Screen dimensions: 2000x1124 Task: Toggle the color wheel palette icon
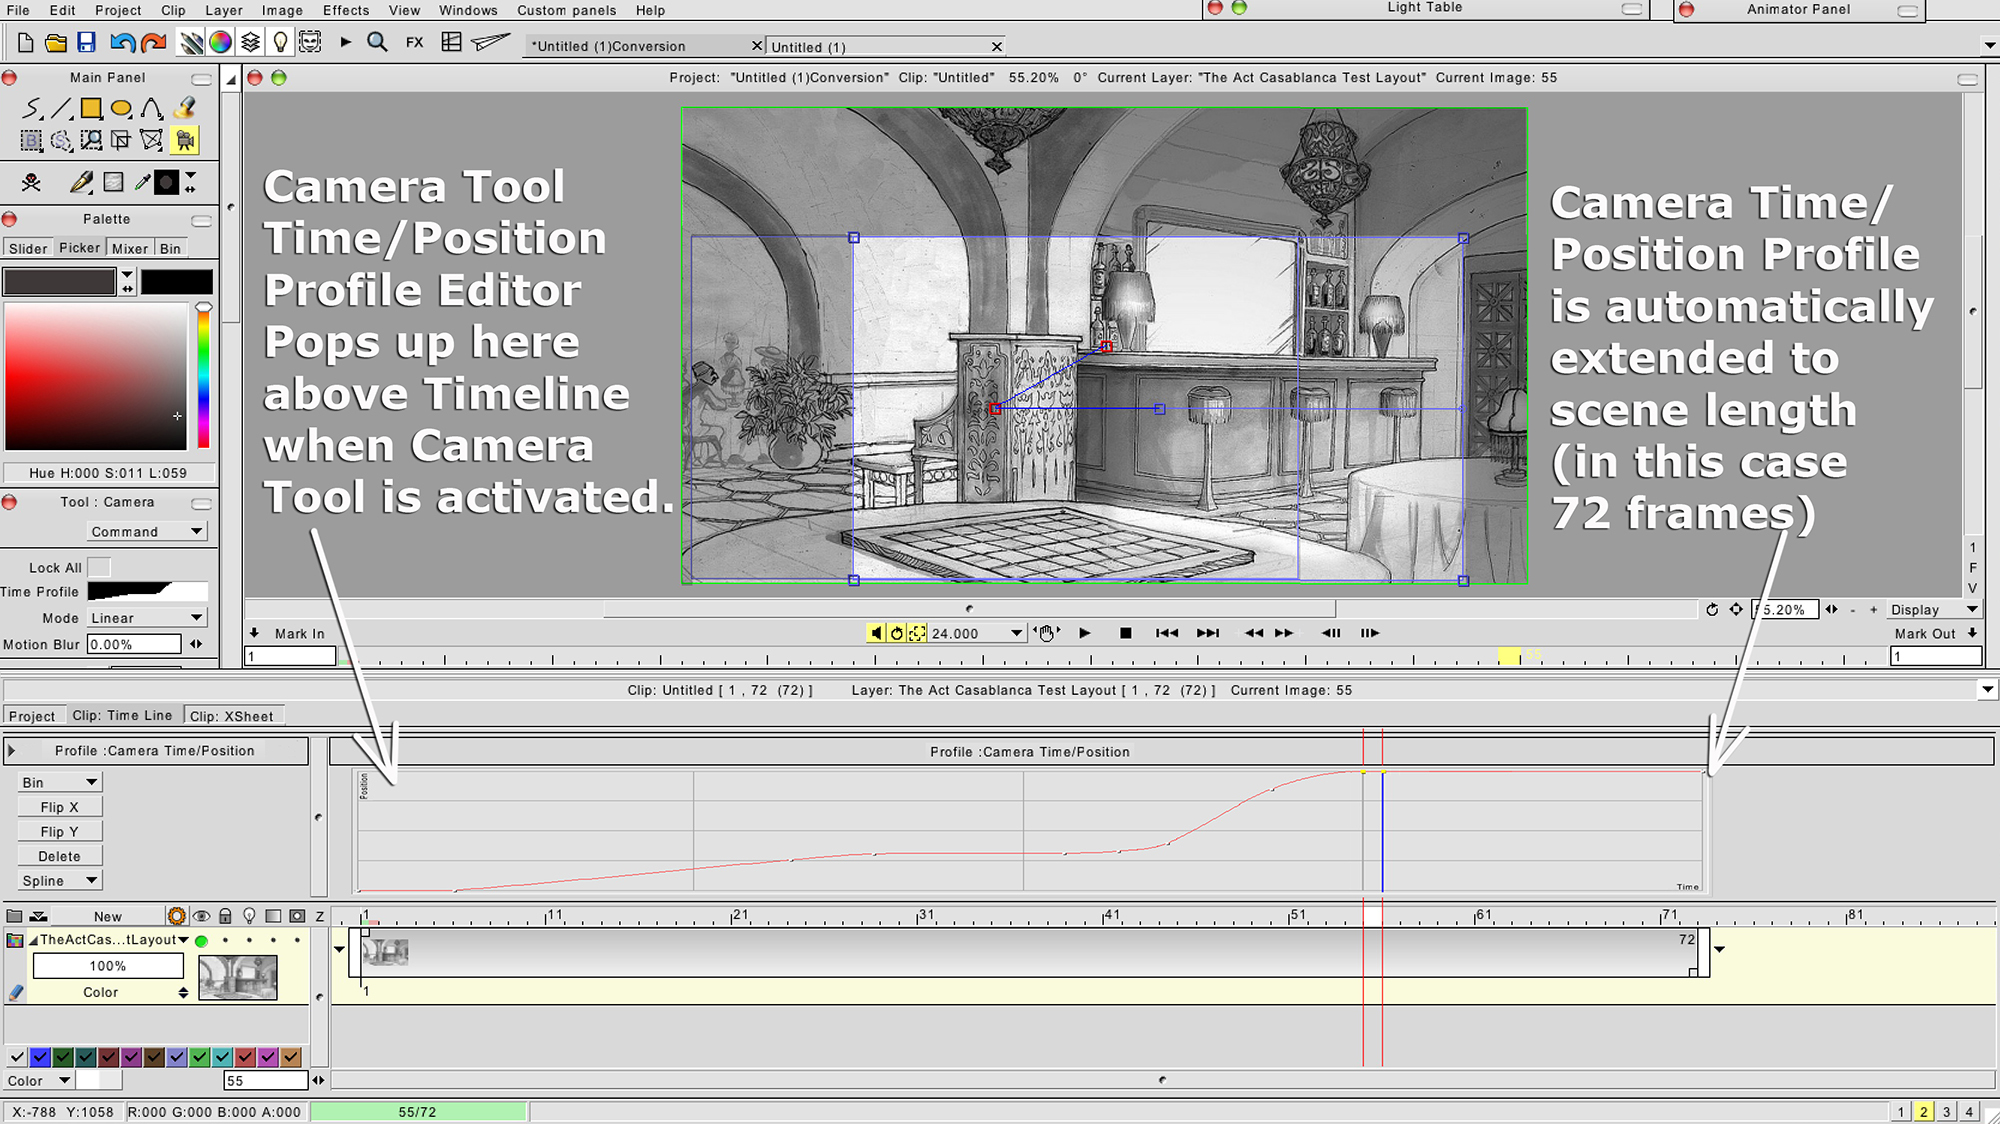click(220, 43)
